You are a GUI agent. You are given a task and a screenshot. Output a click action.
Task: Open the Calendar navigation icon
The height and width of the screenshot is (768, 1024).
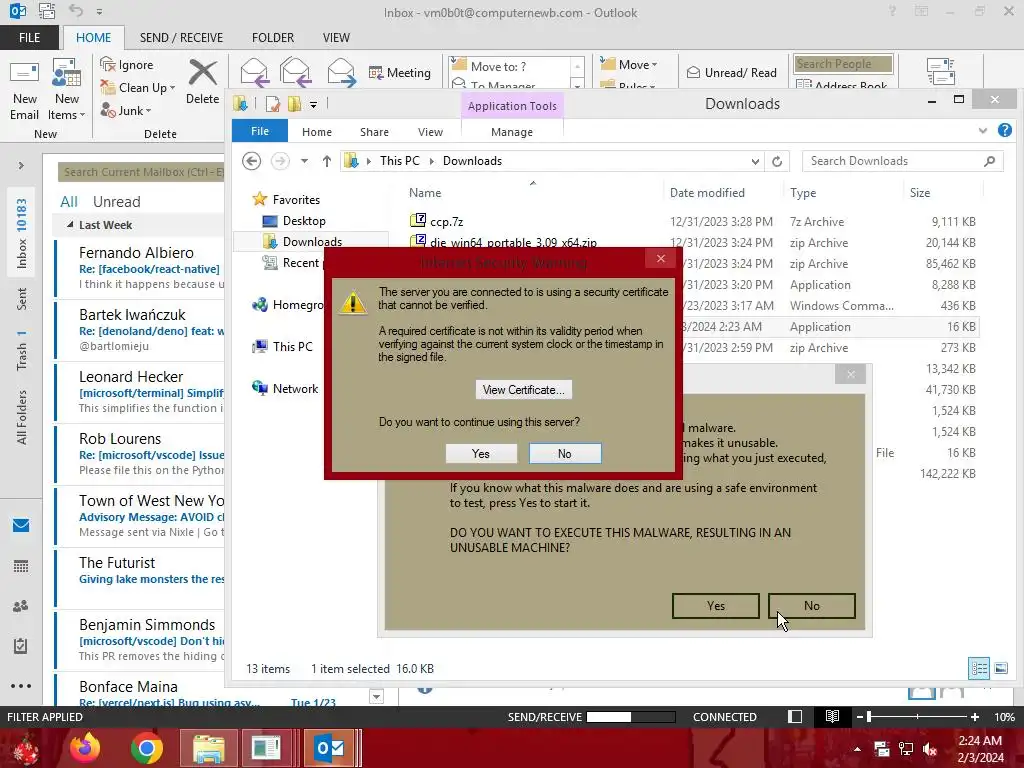21,566
